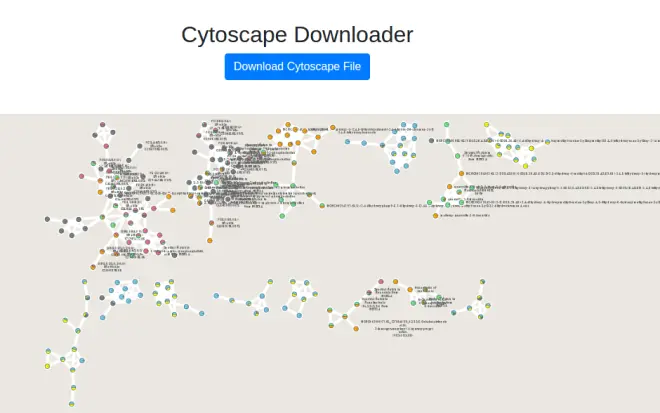Select the pink node atop the bottom-center labeled cluster
The image size is (660, 413).
tap(381, 282)
